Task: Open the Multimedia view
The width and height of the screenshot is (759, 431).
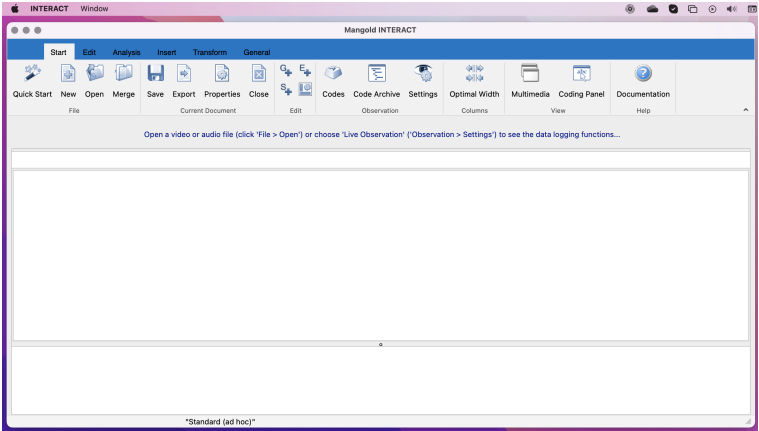Action: click(x=530, y=81)
